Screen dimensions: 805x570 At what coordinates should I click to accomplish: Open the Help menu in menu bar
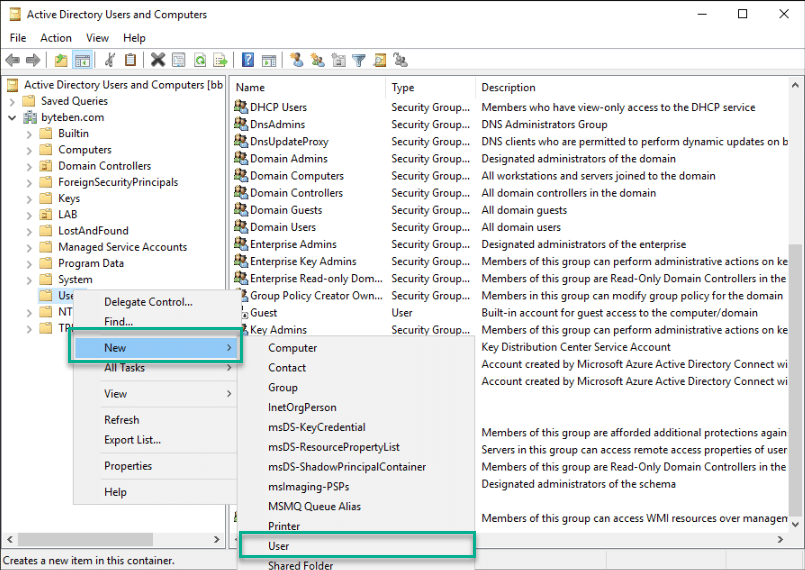coord(134,38)
